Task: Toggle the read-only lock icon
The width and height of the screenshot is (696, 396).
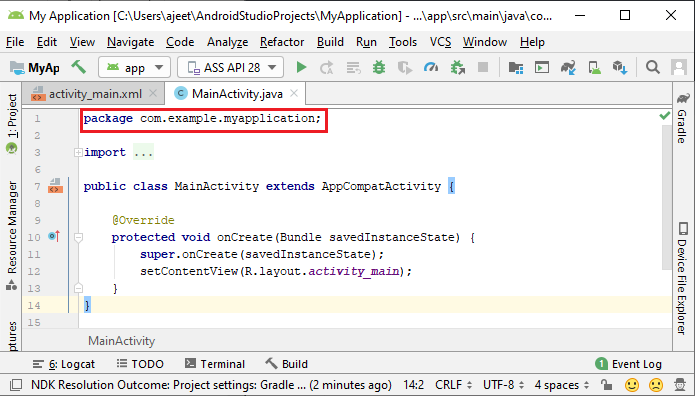Action: pyautogui.click(x=606, y=385)
